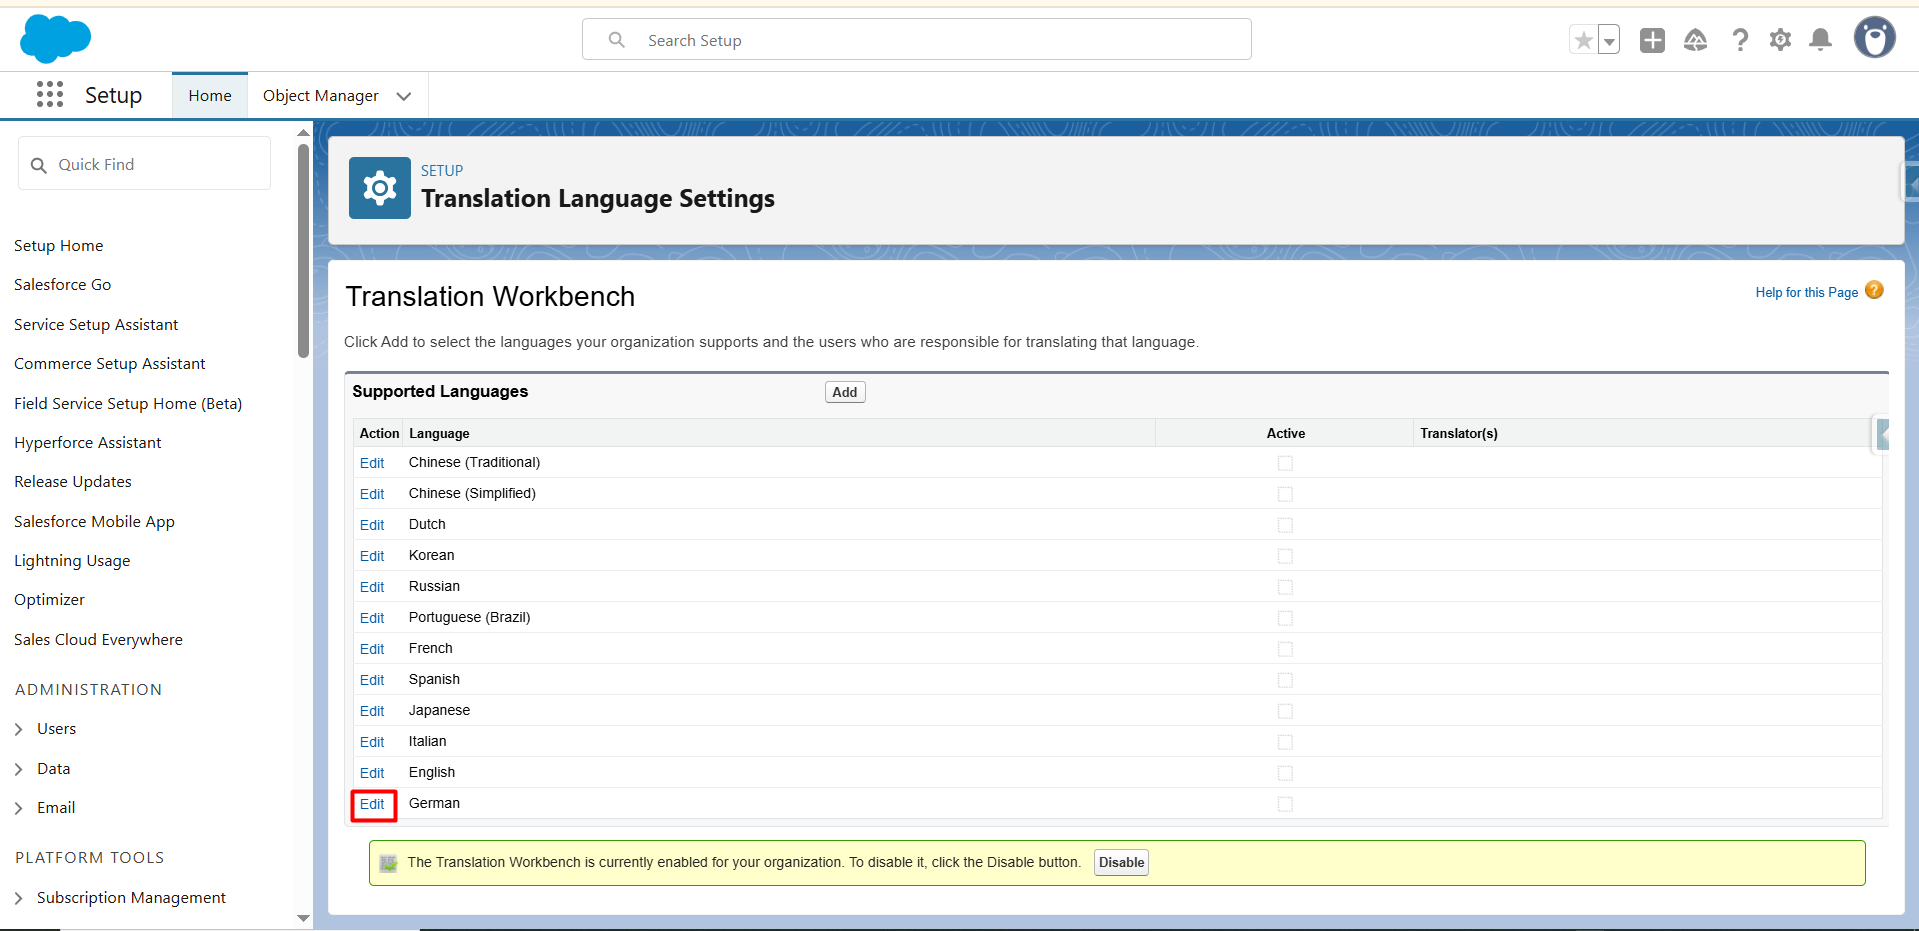Click Add button for Supported Languages
This screenshot has width=1919, height=931.
845,392
